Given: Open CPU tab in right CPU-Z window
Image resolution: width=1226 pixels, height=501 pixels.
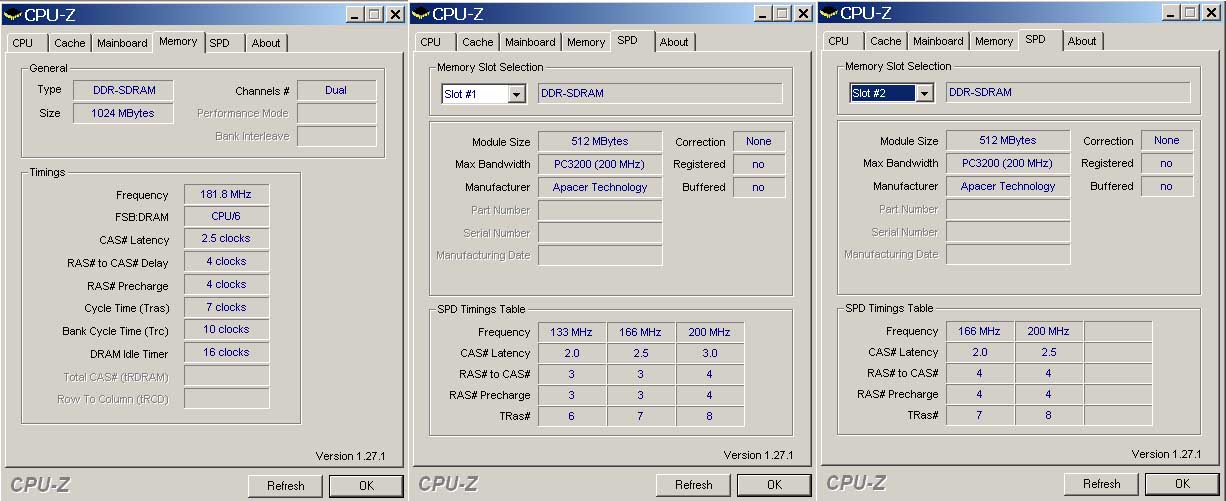Looking at the screenshot, I should point(839,41).
